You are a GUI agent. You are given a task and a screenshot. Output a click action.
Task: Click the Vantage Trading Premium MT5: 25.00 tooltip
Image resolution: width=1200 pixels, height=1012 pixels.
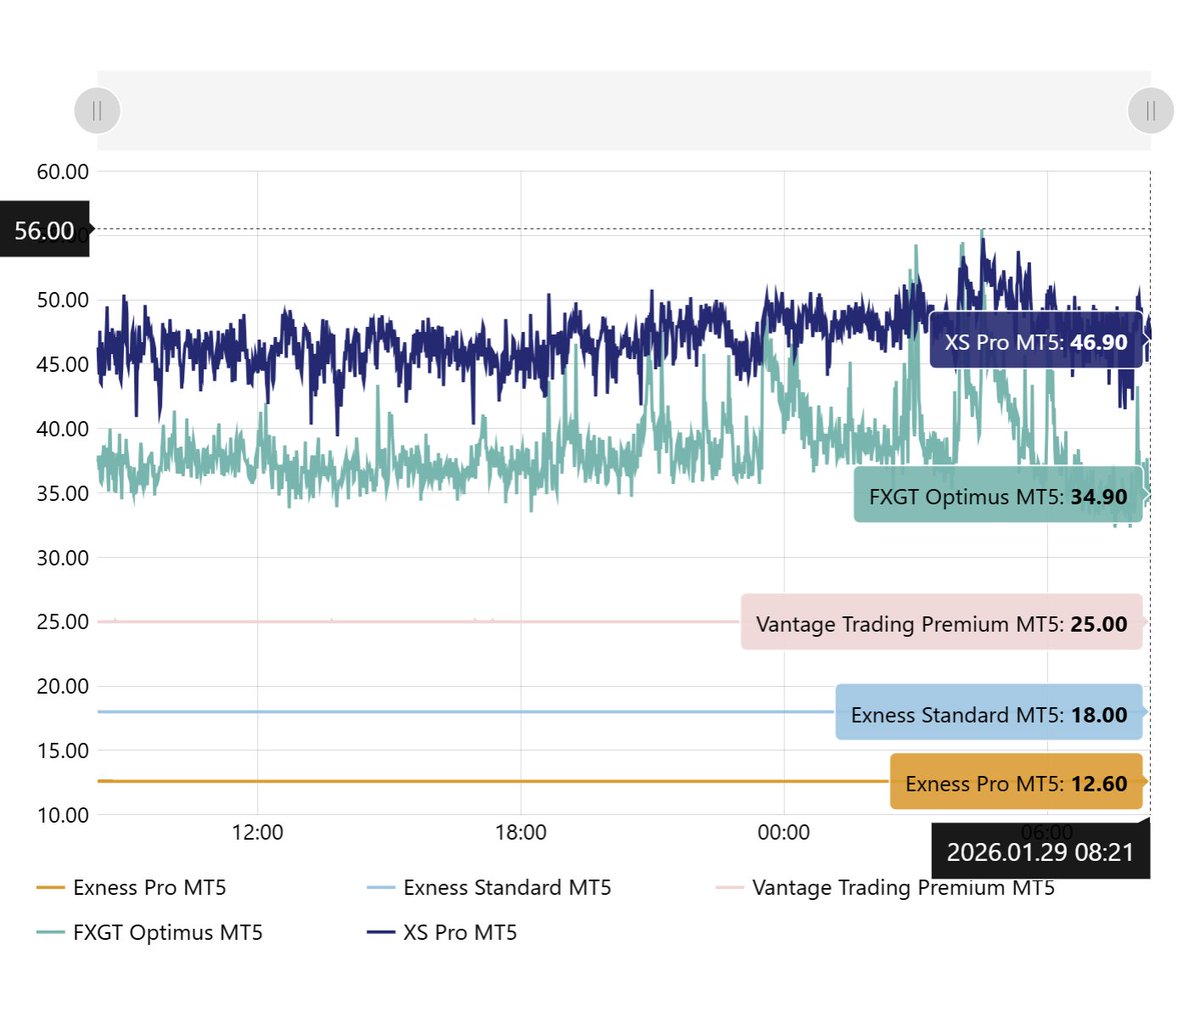941,622
